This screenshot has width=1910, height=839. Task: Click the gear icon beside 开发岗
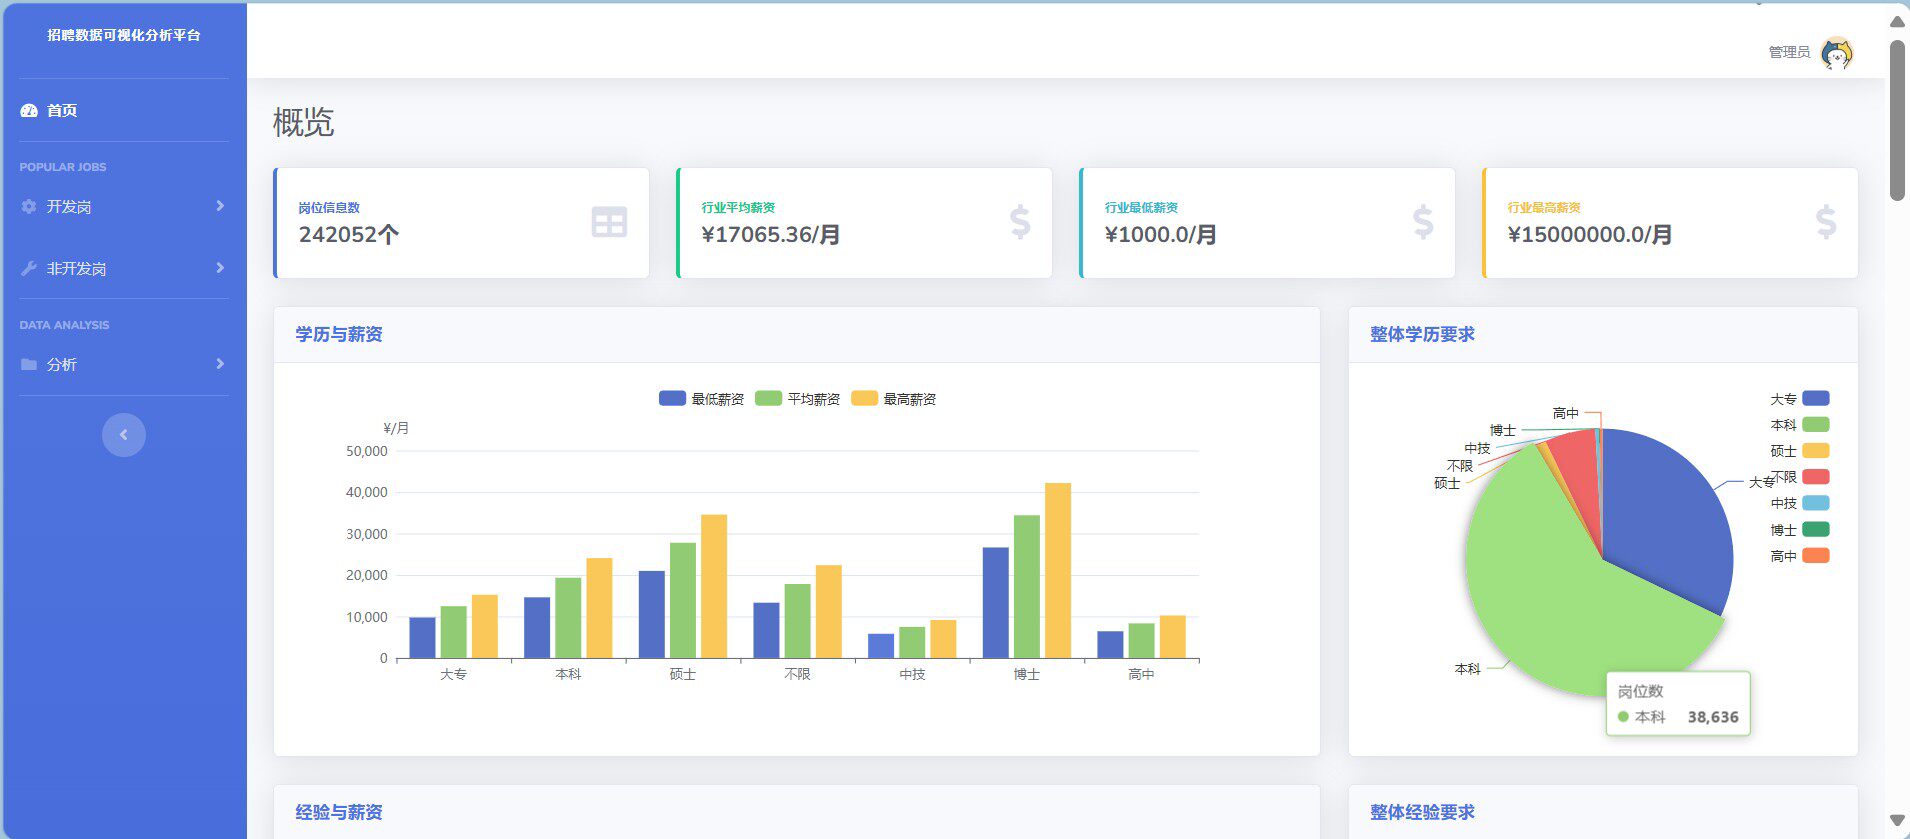29,206
